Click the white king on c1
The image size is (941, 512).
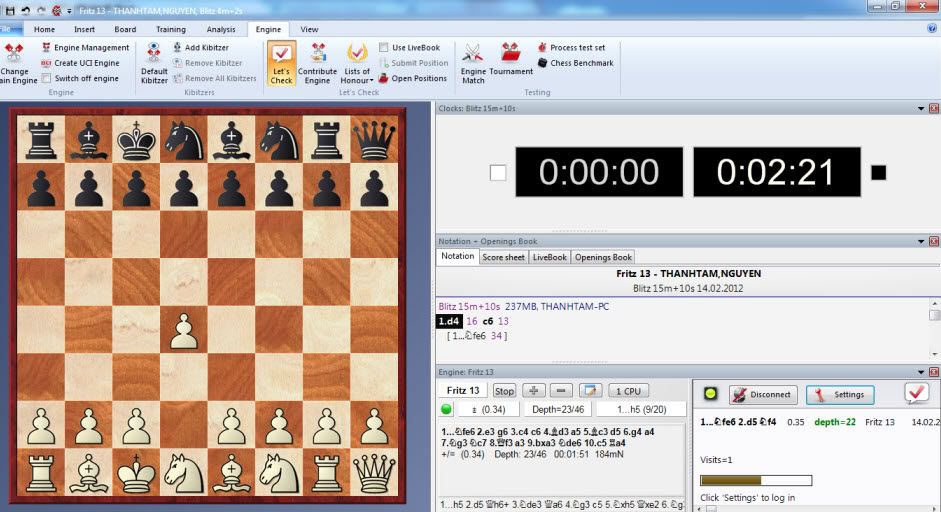click(136, 472)
